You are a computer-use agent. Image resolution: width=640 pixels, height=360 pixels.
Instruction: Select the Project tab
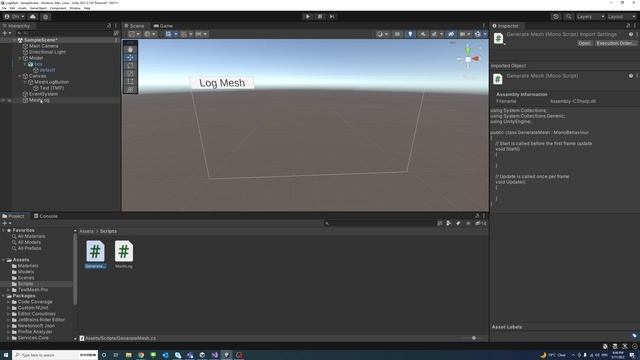(13, 216)
